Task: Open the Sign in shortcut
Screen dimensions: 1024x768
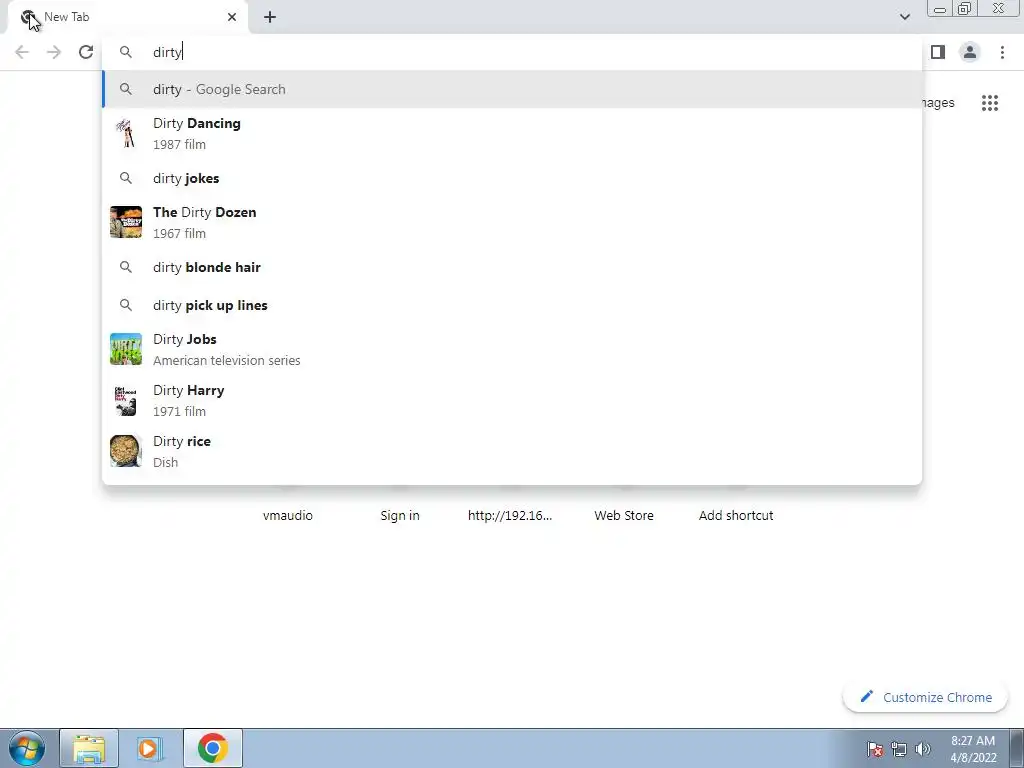Action: tap(400, 515)
